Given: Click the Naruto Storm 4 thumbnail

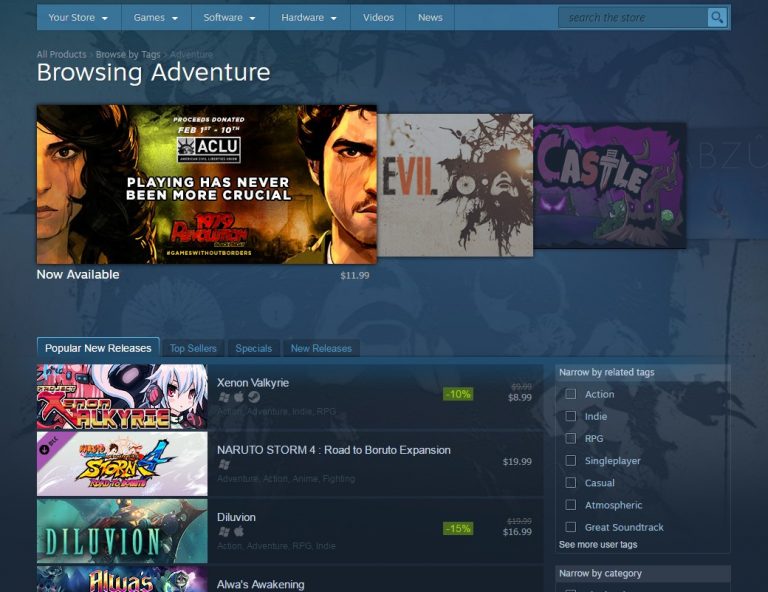Looking at the screenshot, I should click(122, 464).
